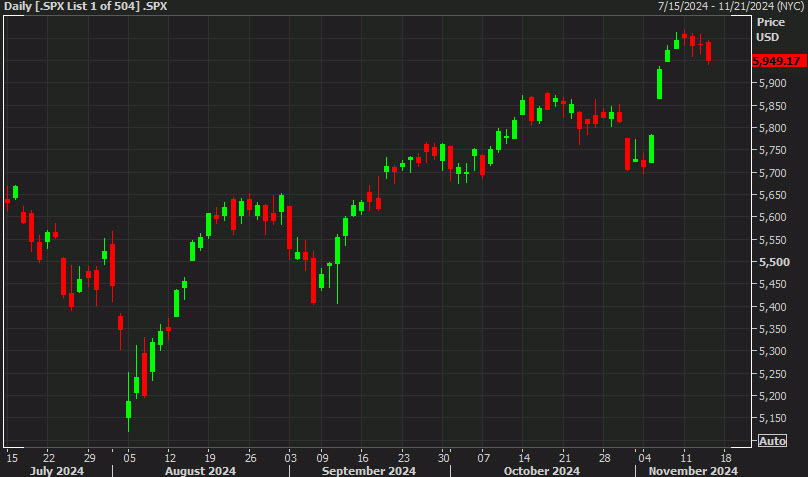Select the 5,300 price axis label
Screen dimensions: 808x477
772,351
